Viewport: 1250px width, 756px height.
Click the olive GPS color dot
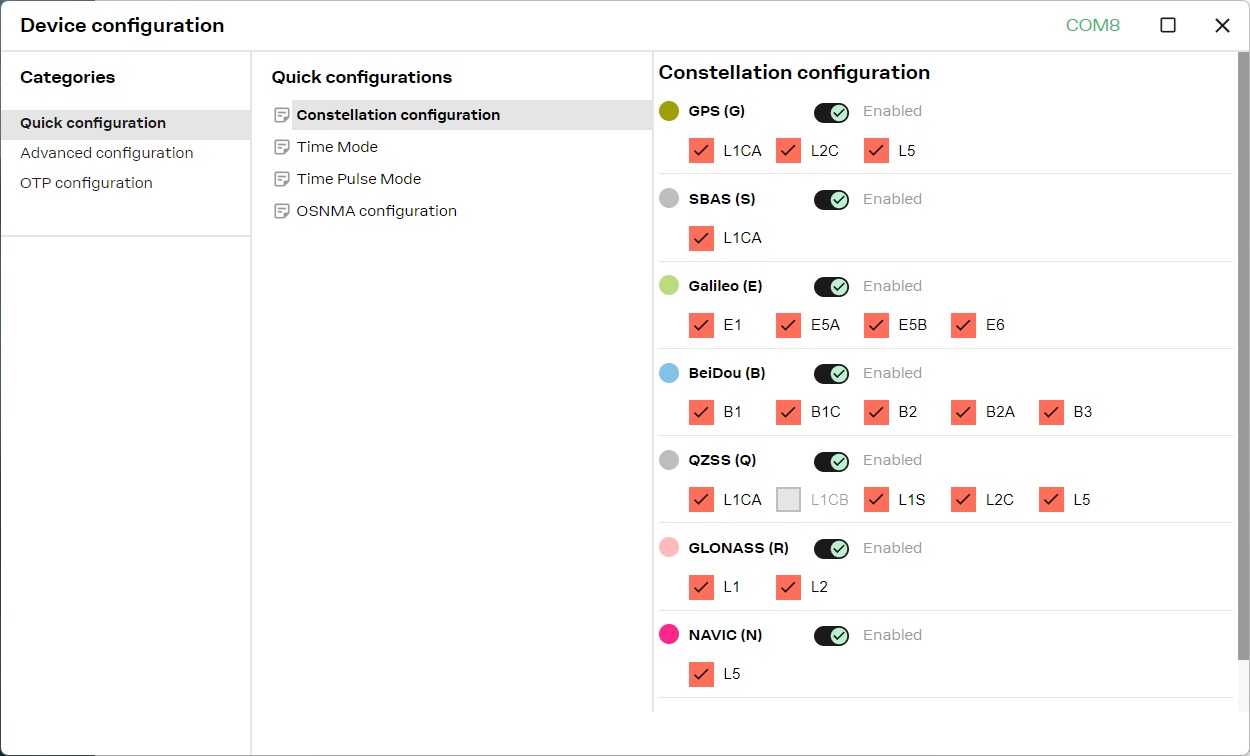point(669,111)
